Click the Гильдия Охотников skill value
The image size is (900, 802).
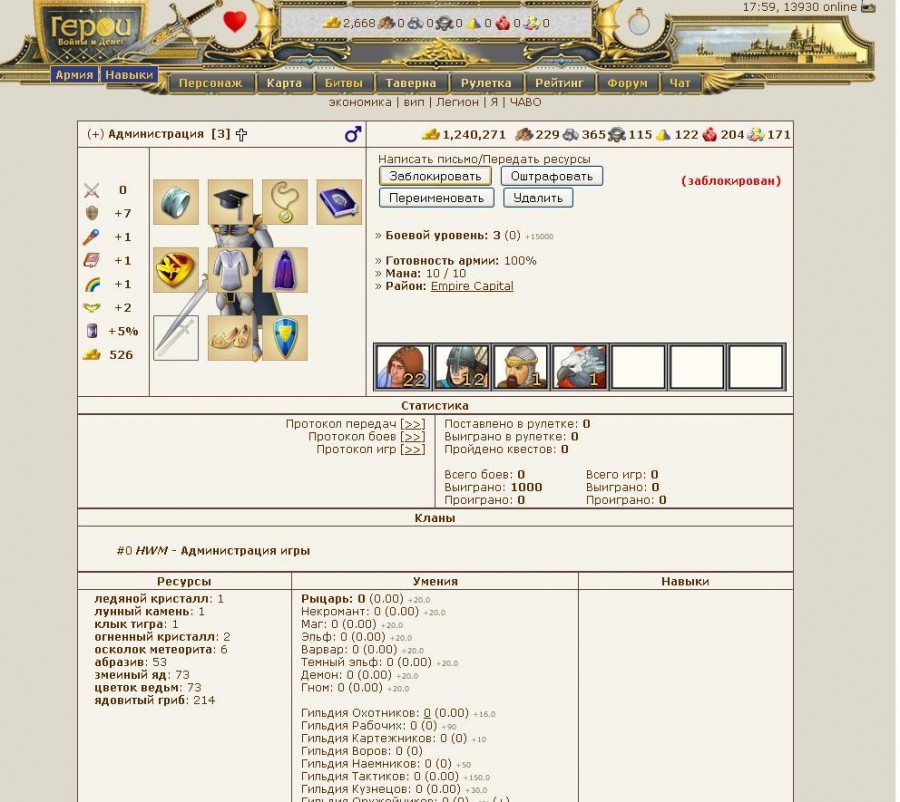coord(426,713)
